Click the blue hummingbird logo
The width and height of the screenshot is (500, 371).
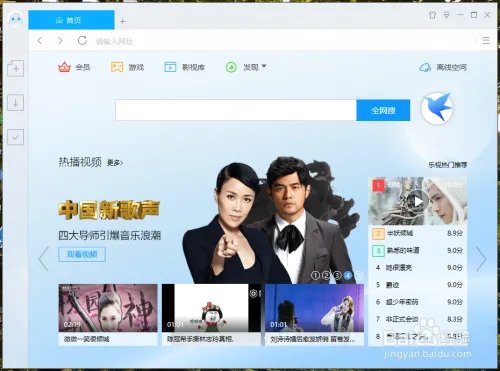pyautogui.click(x=437, y=108)
